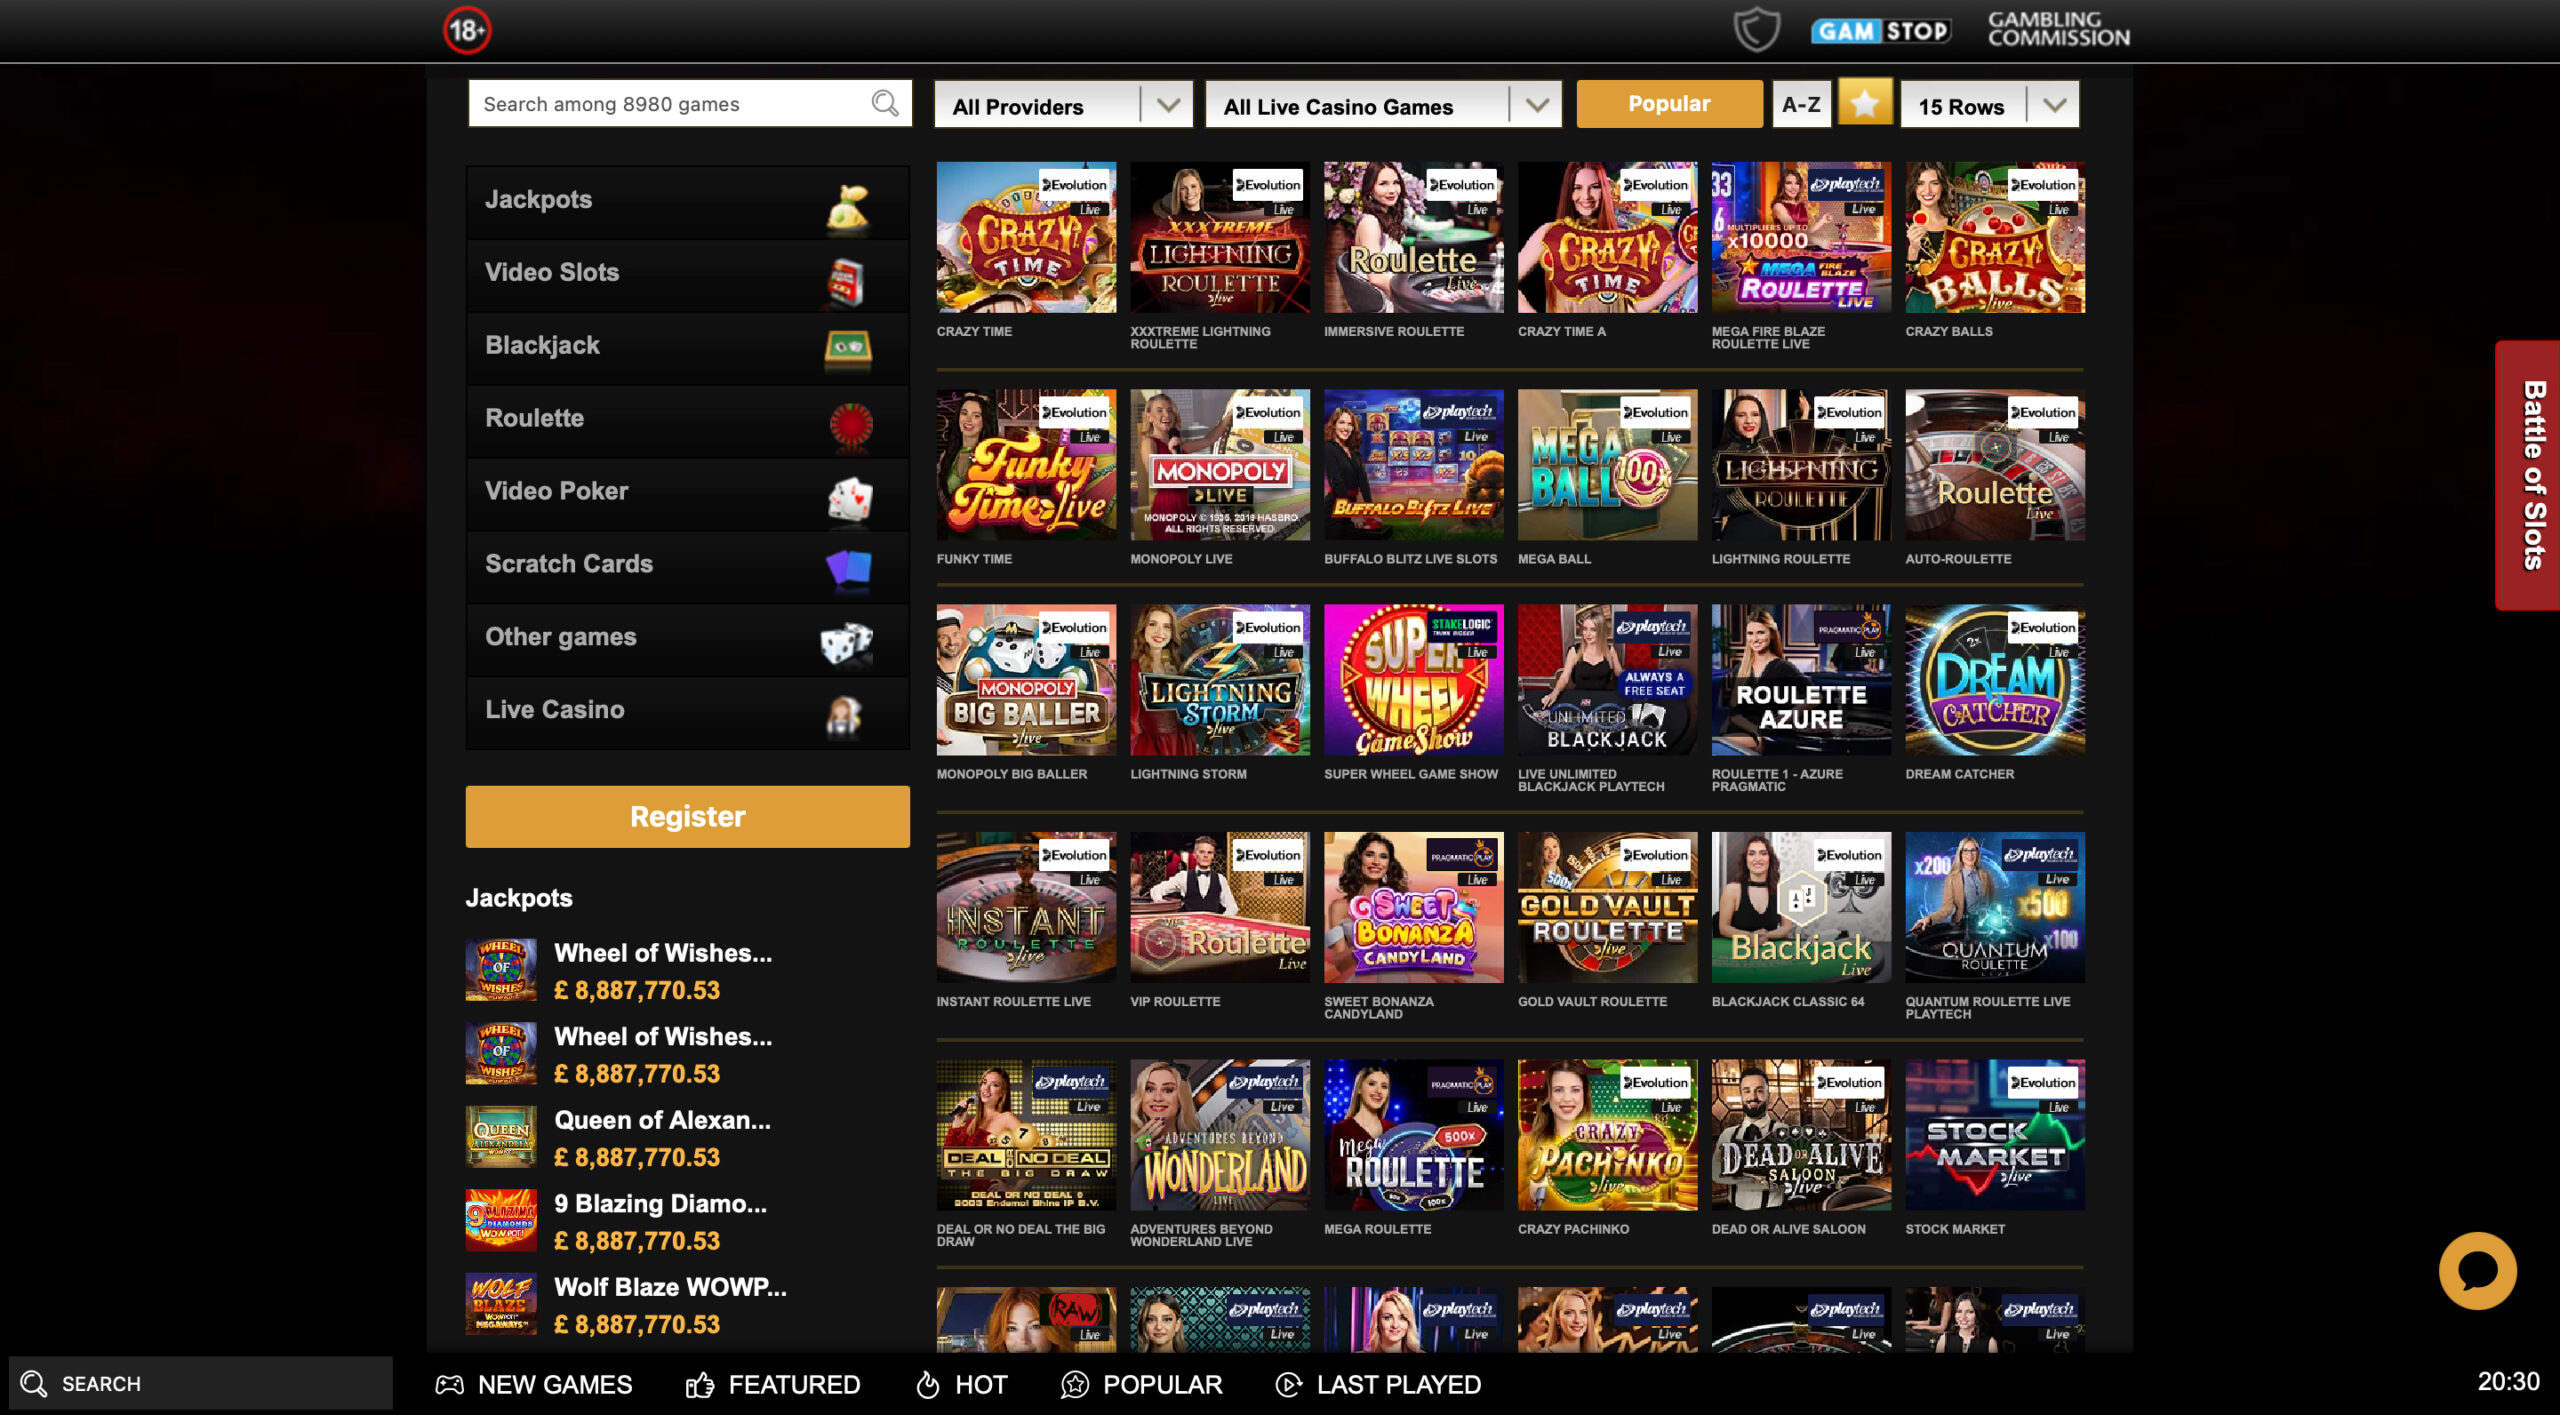The image size is (2560, 1415).
Task: Click the game search input field
Action: (x=690, y=104)
